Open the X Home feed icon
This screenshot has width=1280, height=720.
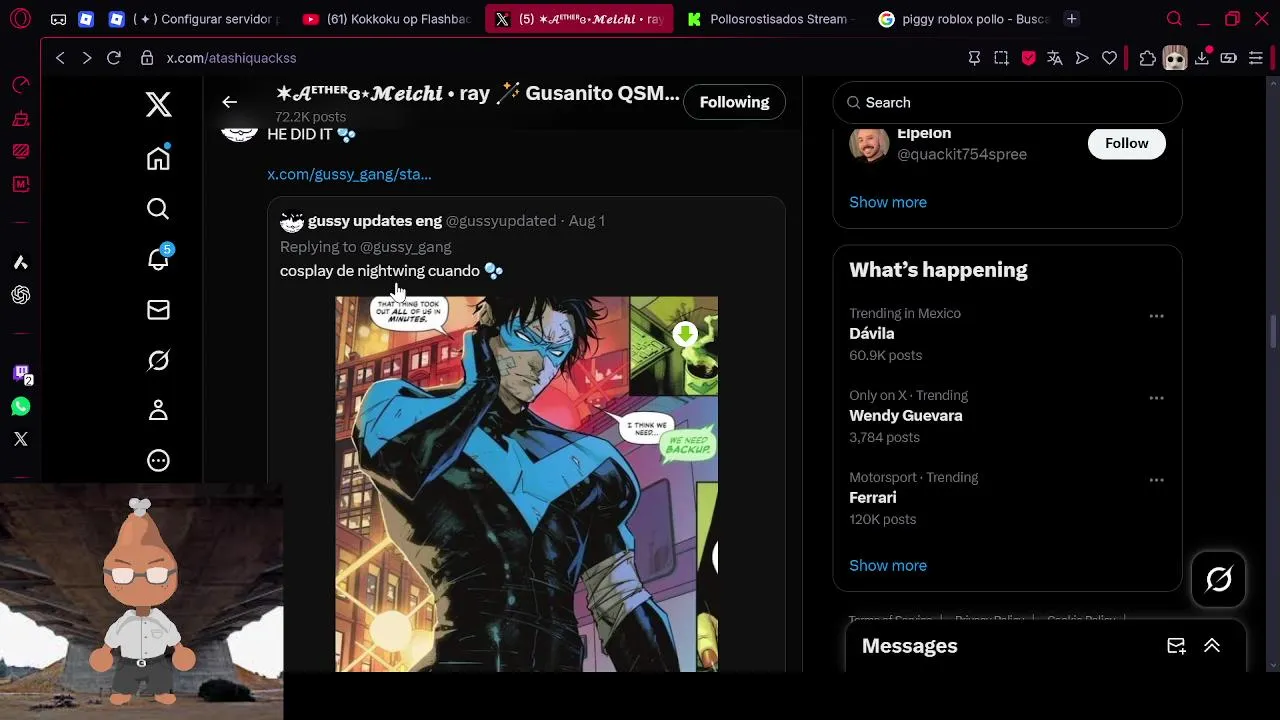[158, 158]
